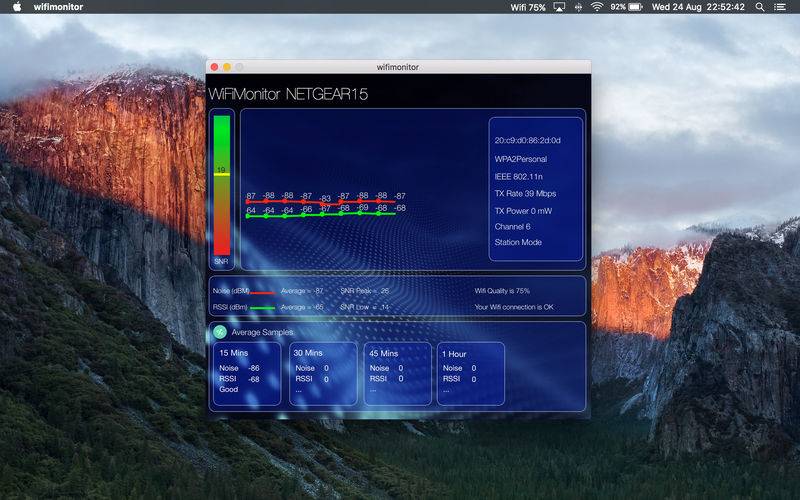Select the 15 Mins sample card
Image resolution: width=800 pixels, height=500 pixels.
pos(246,373)
